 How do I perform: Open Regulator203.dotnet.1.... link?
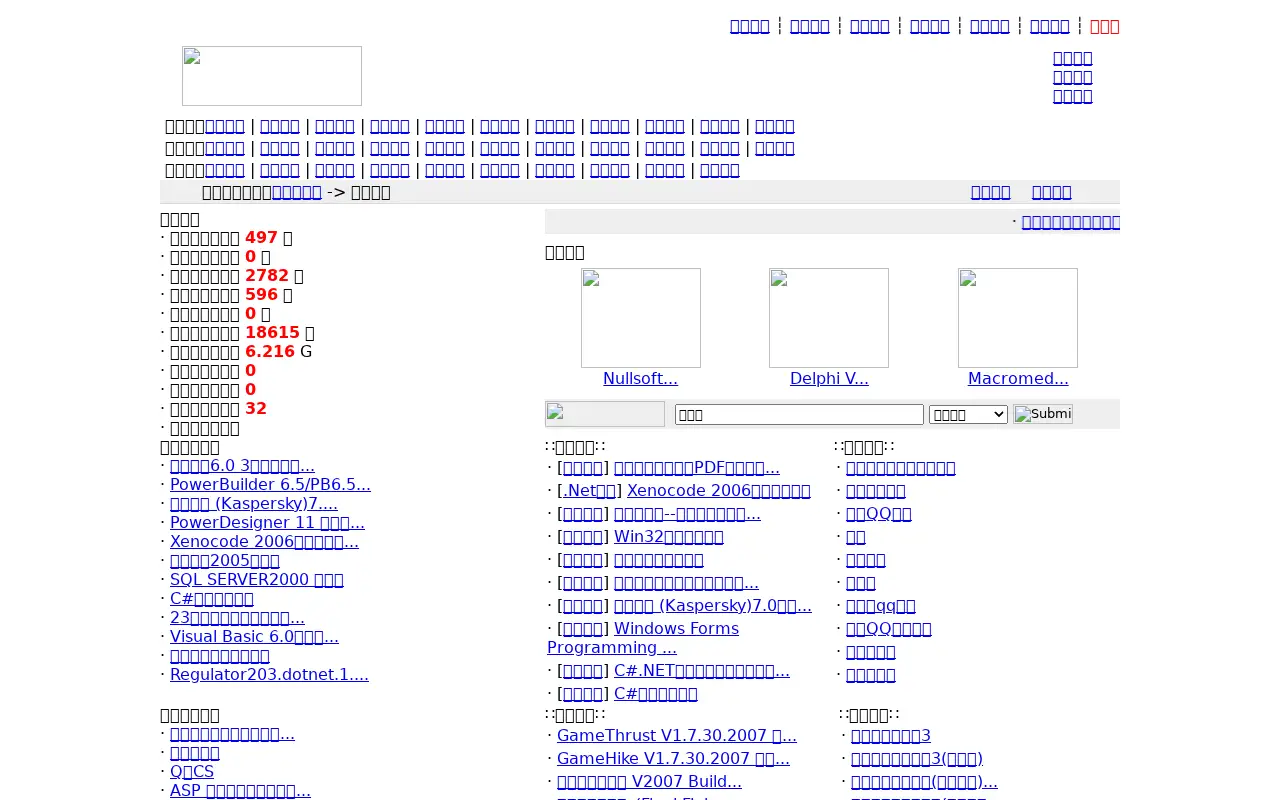(x=269, y=674)
